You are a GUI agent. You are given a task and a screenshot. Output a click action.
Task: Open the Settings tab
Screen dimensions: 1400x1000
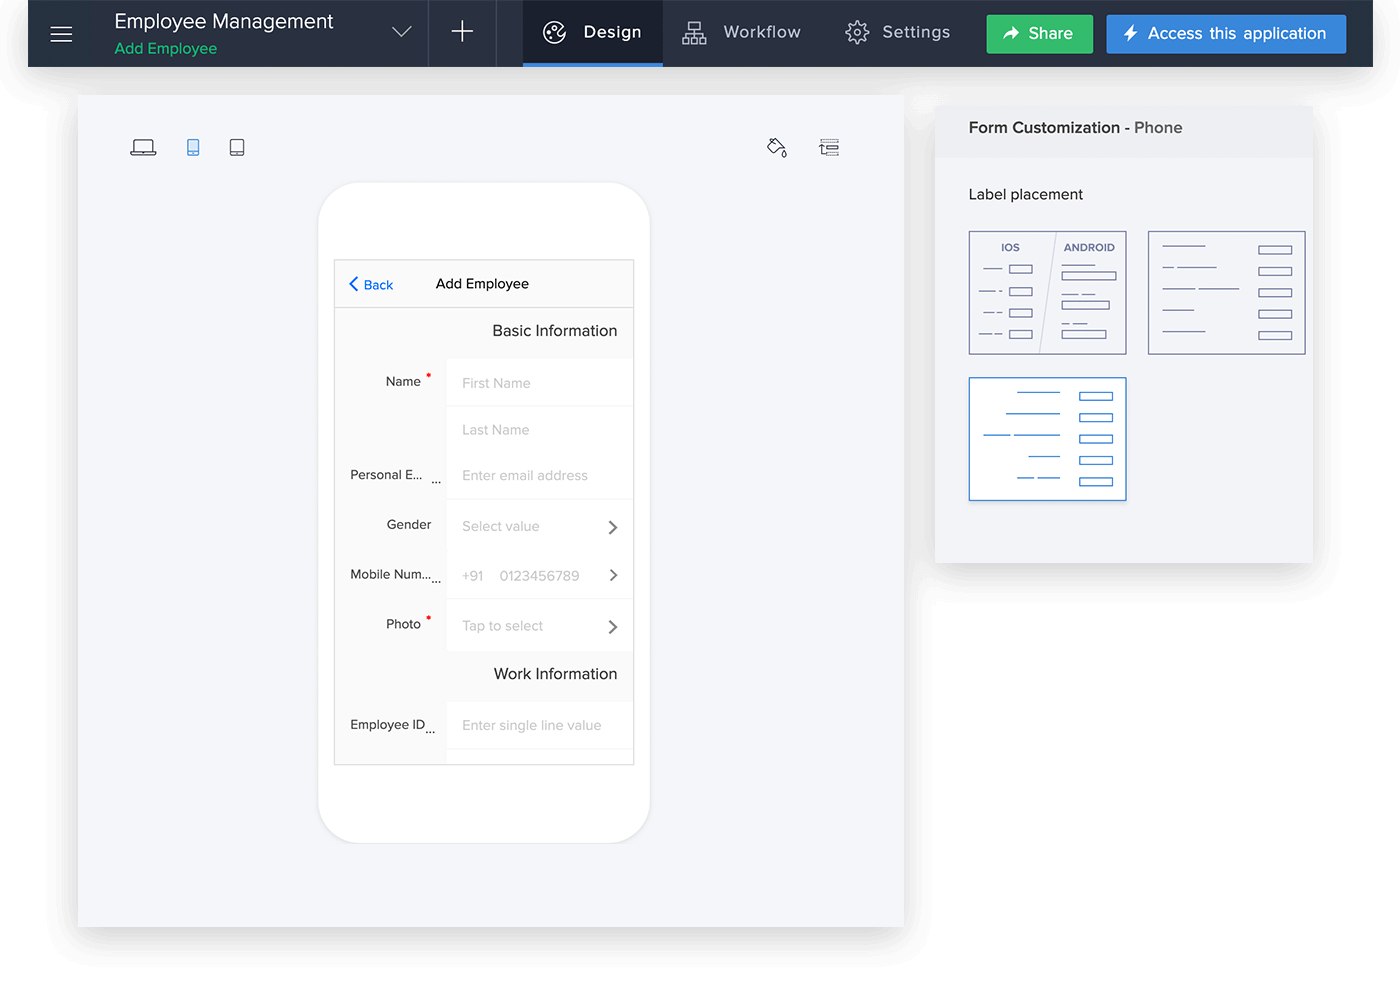897,33
